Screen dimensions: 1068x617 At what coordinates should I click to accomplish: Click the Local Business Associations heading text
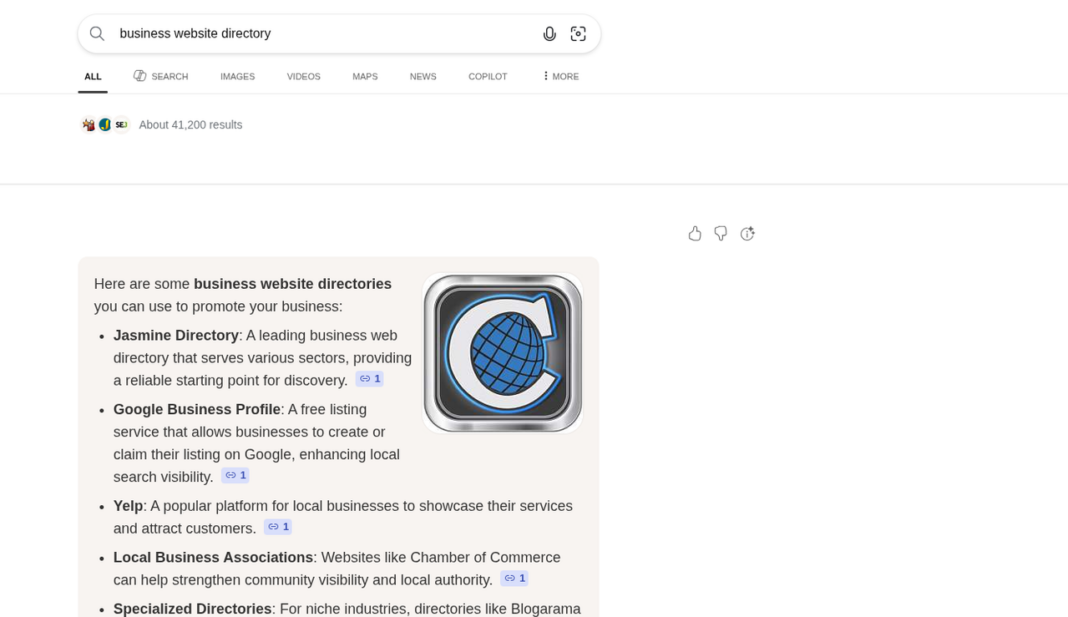point(213,557)
